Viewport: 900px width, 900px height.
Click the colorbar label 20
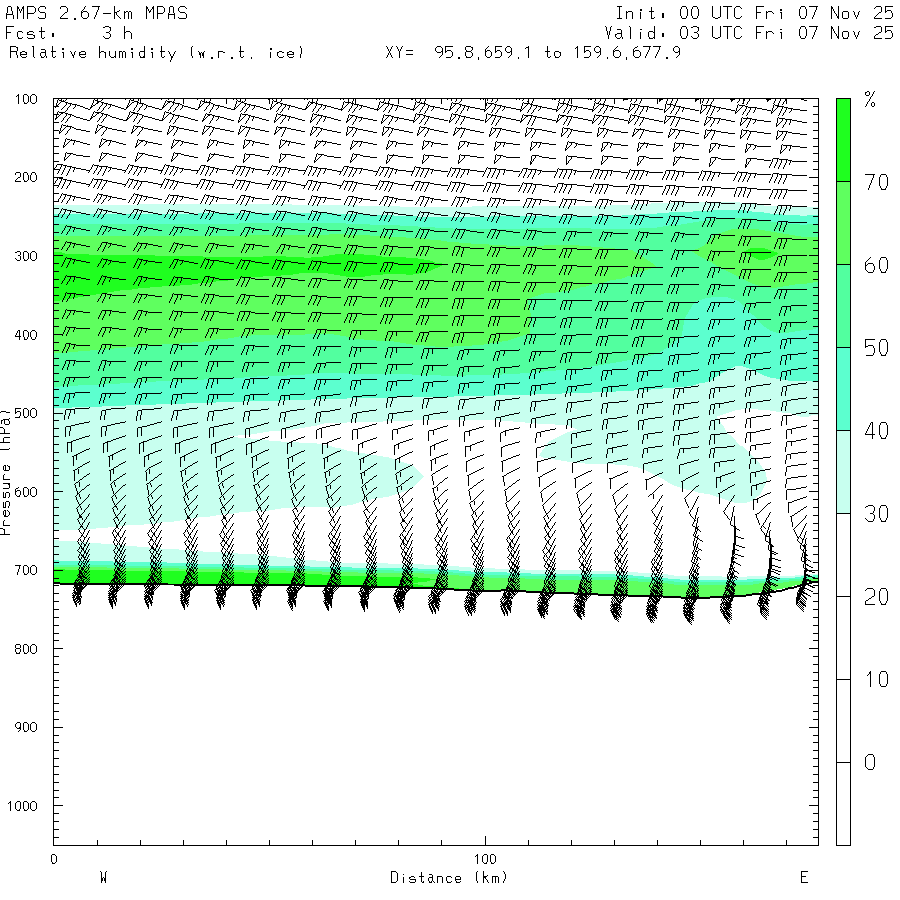click(x=876, y=598)
